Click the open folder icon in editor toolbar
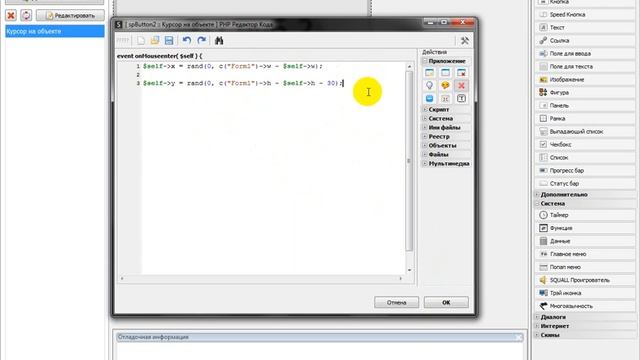The width and height of the screenshot is (640, 360). [x=155, y=40]
